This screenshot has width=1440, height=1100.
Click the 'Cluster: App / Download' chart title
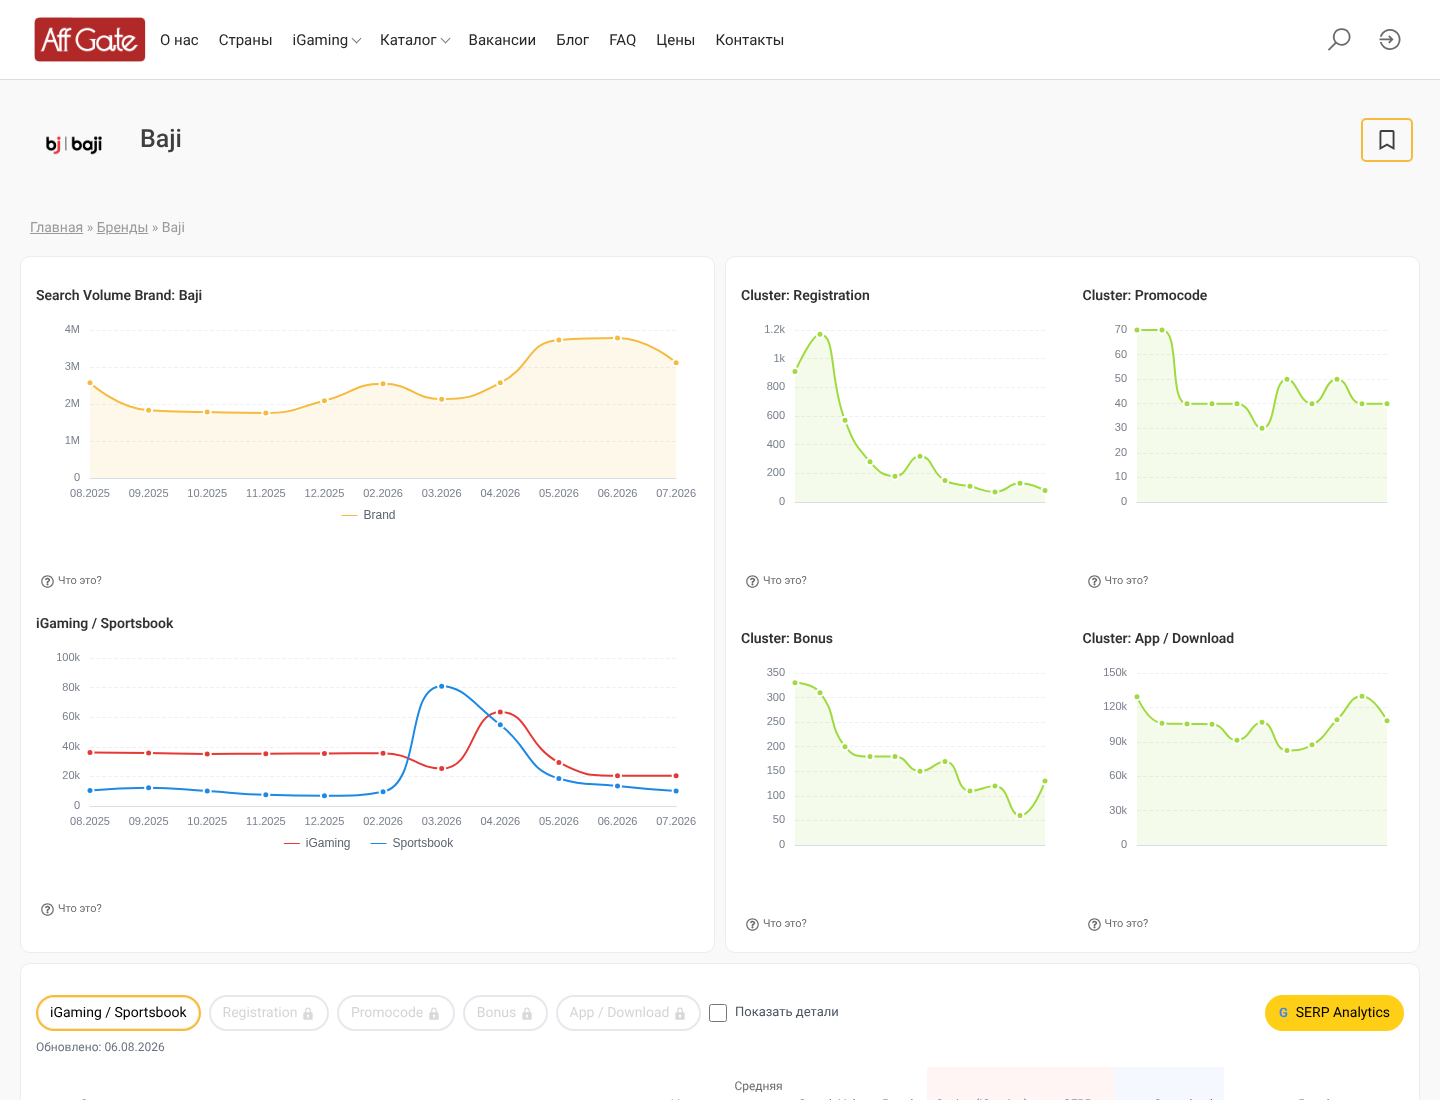click(x=1158, y=638)
